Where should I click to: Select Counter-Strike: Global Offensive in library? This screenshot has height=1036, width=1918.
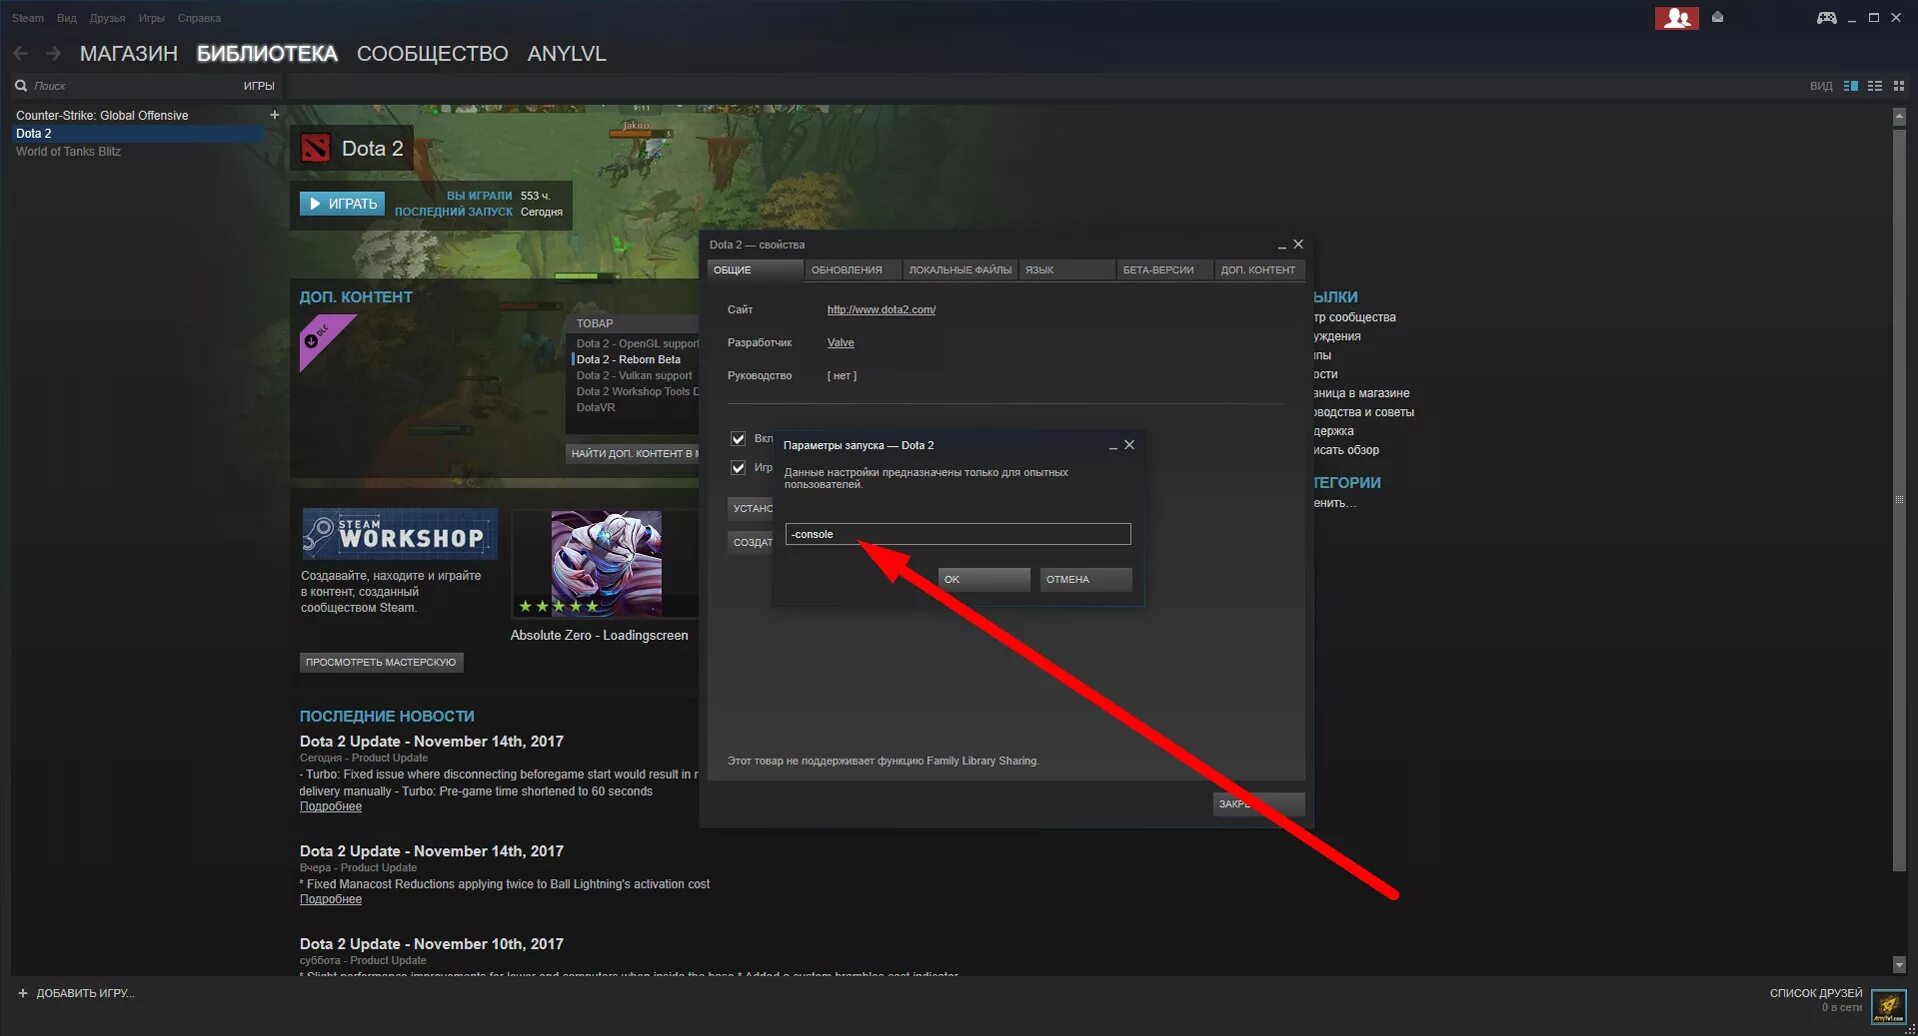pyautogui.click(x=102, y=116)
